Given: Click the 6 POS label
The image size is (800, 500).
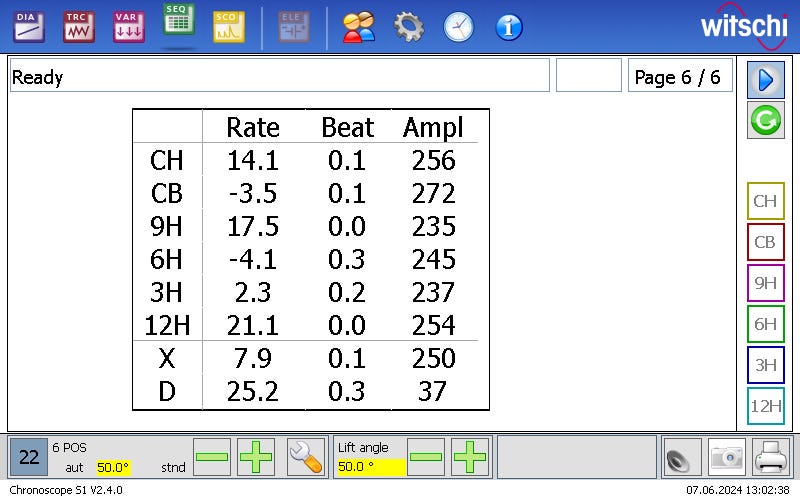Looking at the screenshot, I should [69, 447].
